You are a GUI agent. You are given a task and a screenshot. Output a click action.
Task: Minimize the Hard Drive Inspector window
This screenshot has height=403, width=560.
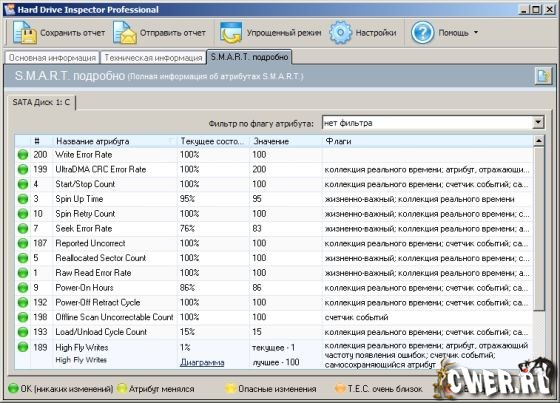(x=524, y=10)
